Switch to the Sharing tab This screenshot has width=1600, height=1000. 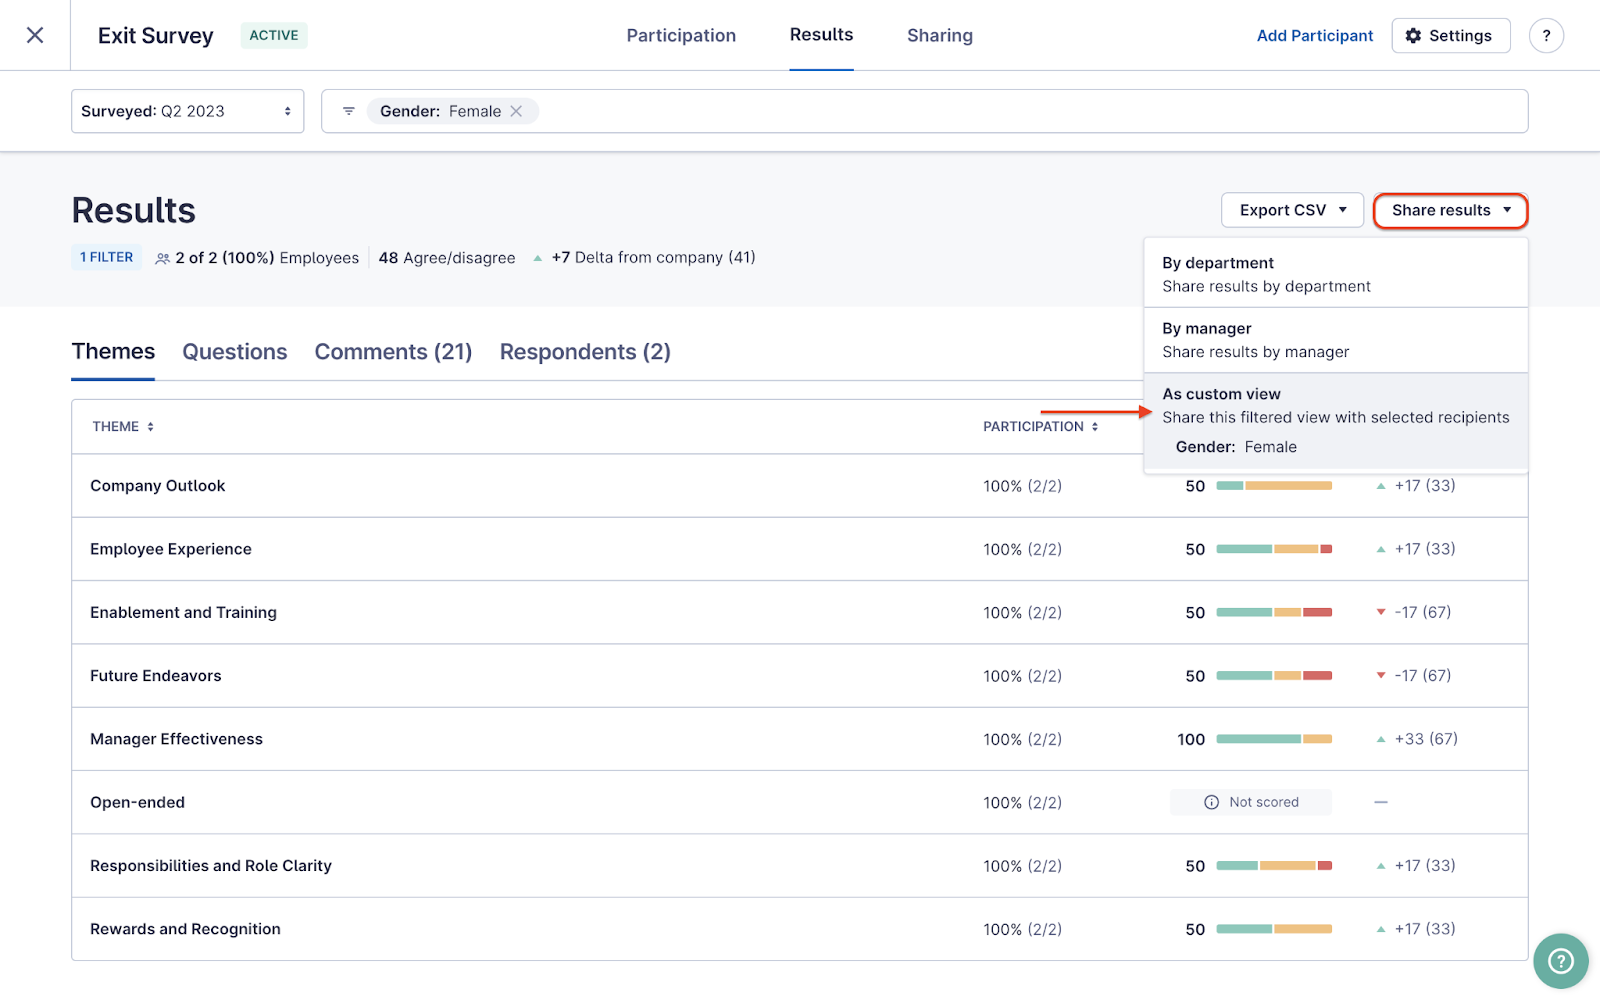click(x=939, y=35)
